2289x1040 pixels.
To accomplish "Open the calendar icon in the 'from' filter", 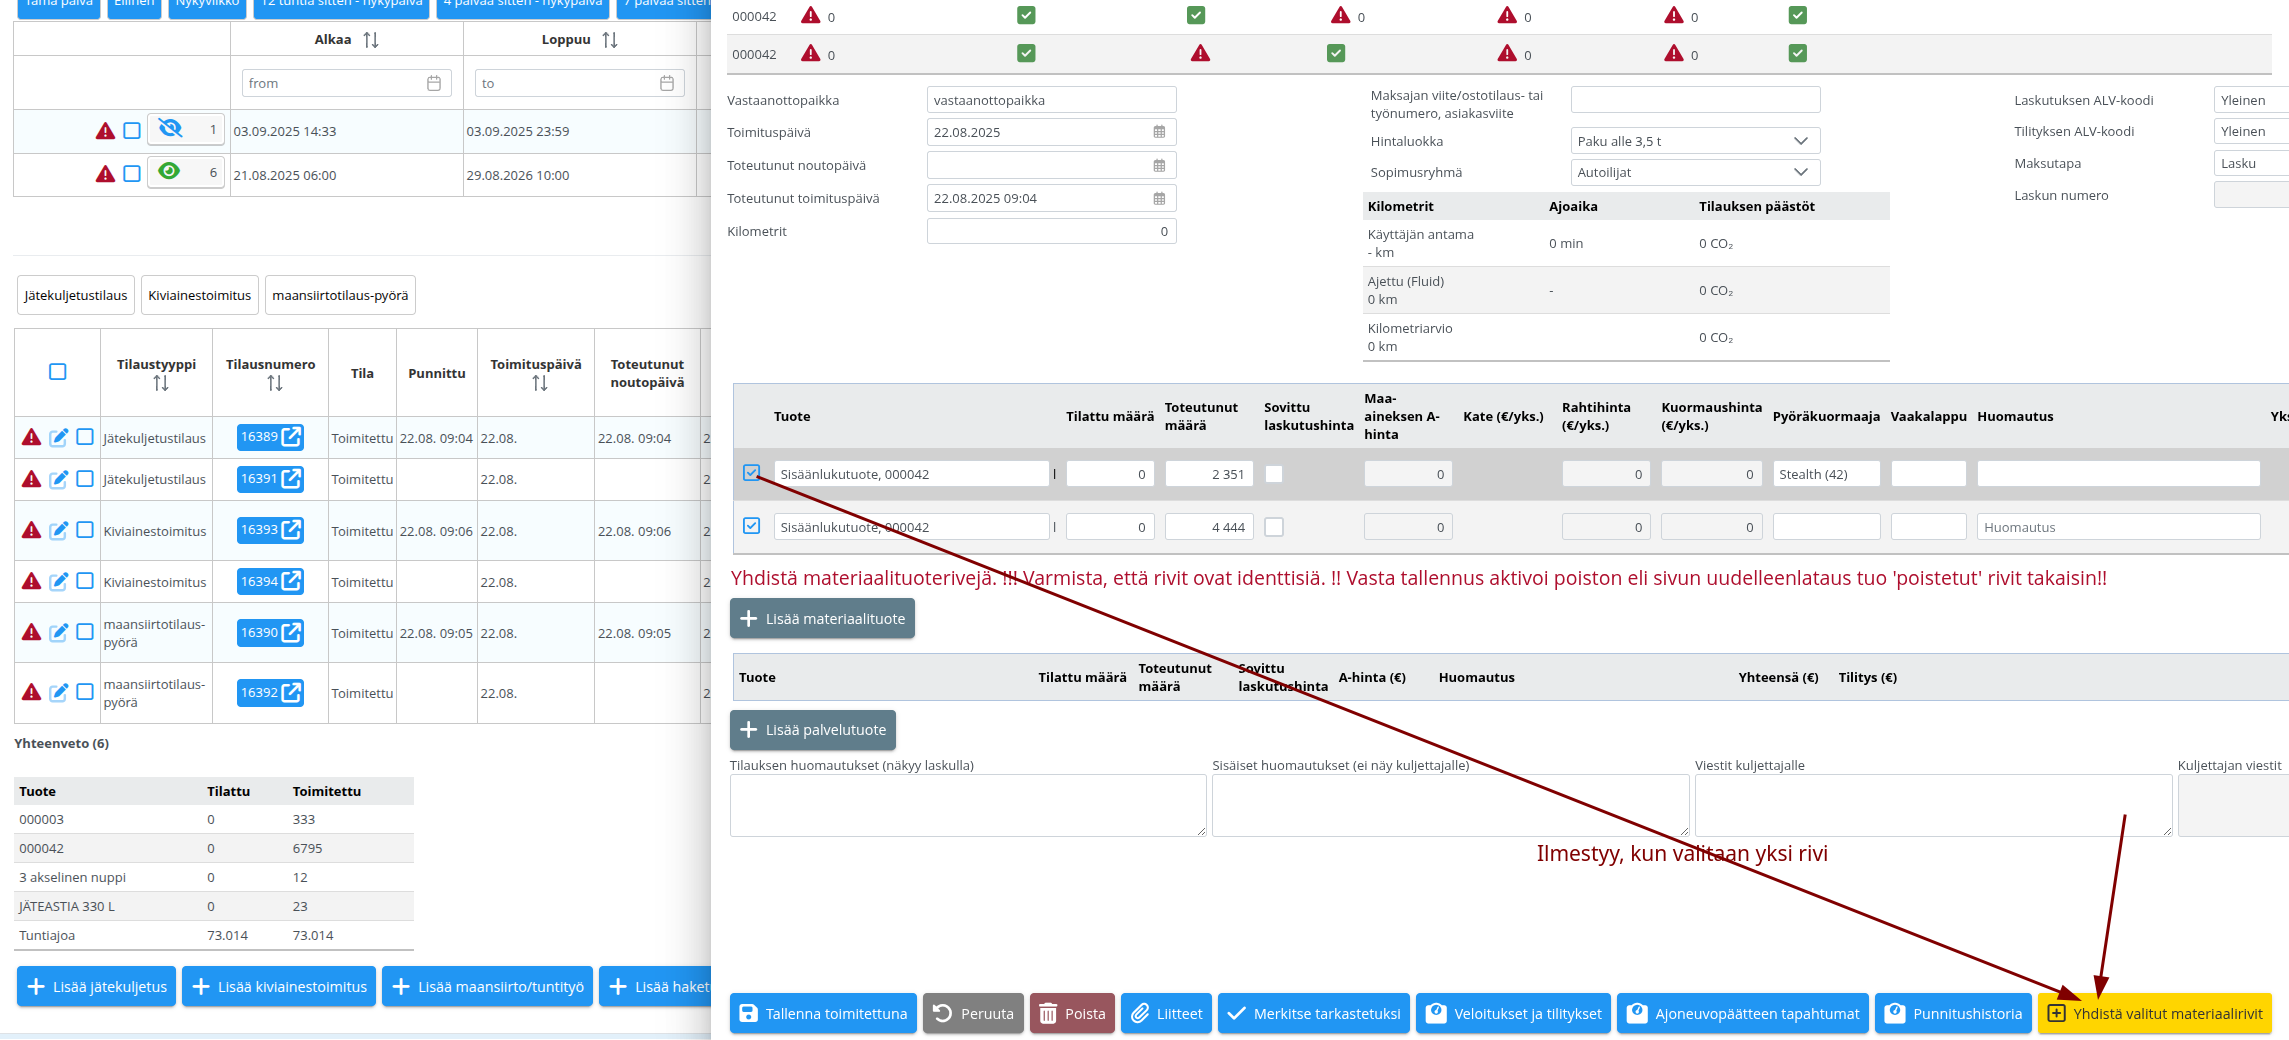I will point(434,83).
